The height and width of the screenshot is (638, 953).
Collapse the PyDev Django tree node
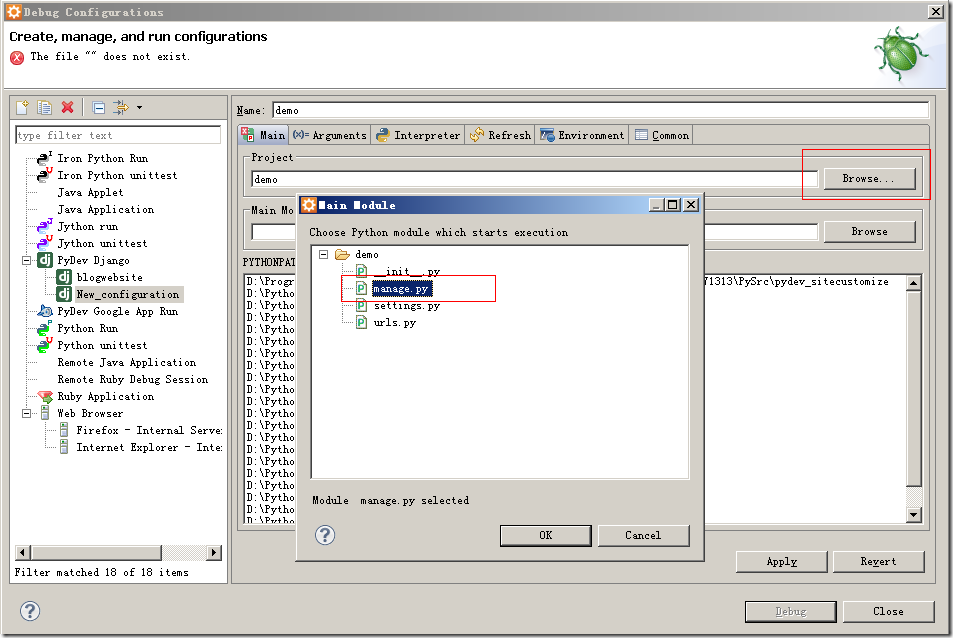[x=27, y=260]
